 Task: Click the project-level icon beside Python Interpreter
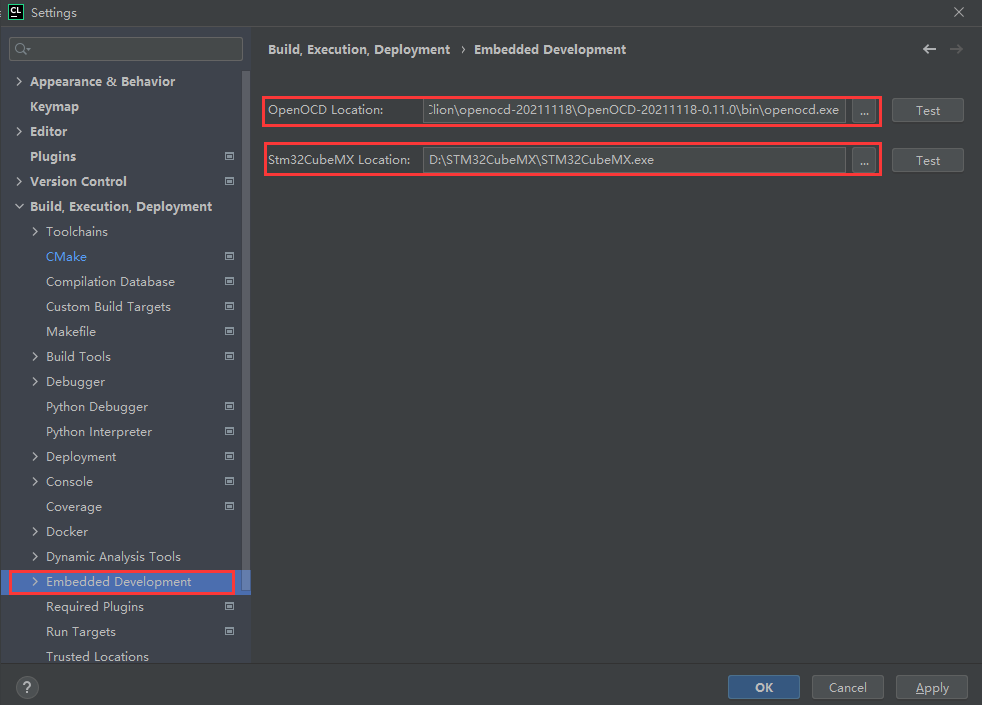click(229, 431)
